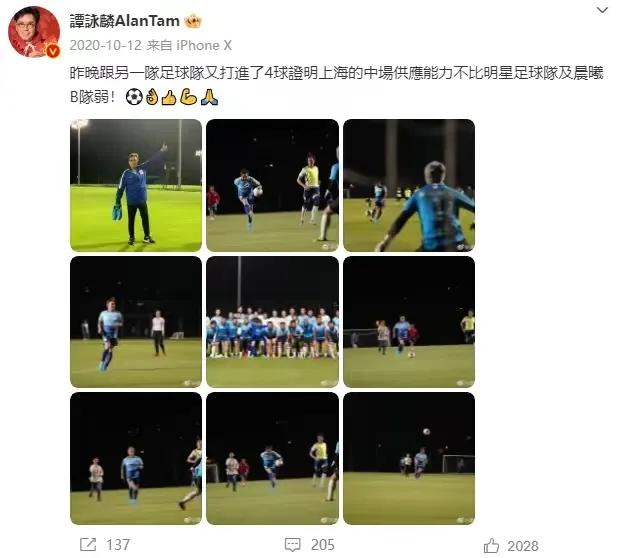Image resolution: width=626 pixels, height=558 pixels.
Task: Click the iPhone X source link
Action: [x=204, y=45]
